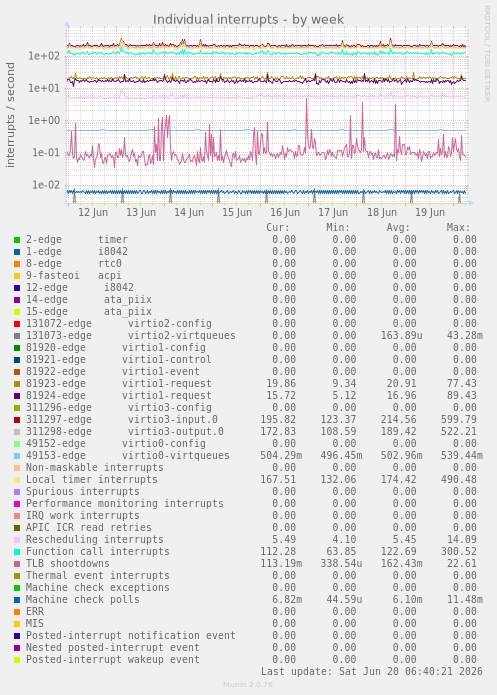This screenshot has width=497, height=695.
Task: Click the Munin 2.0.76 footer text
Action: pos(248,685)
